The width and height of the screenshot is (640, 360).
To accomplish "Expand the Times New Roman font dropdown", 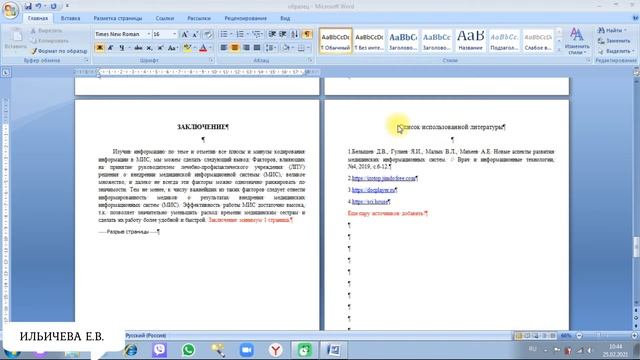I will 149,34.
